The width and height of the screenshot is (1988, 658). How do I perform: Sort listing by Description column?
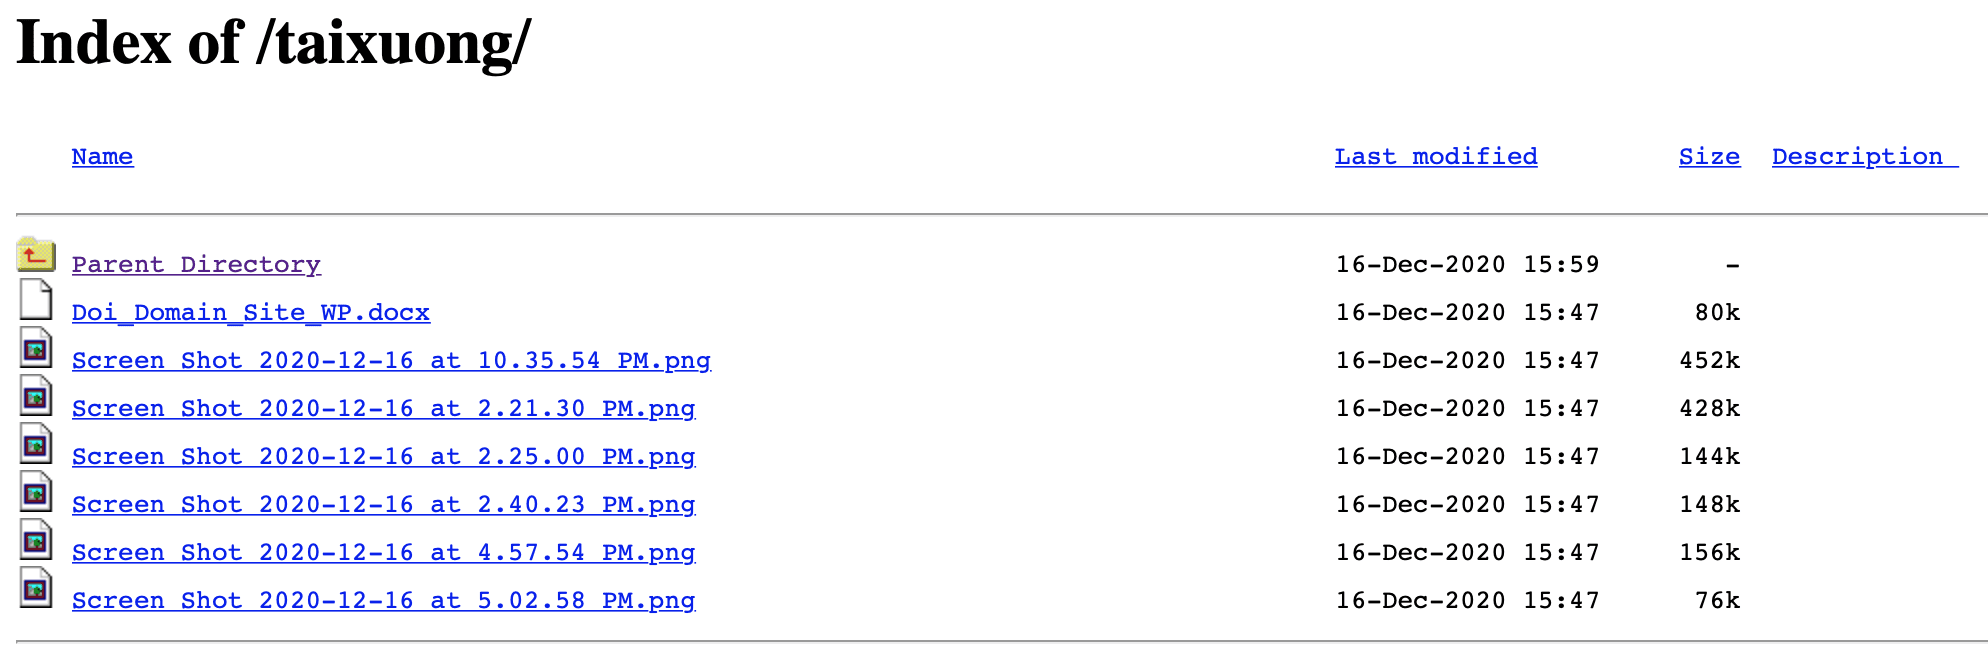pos(1862,156)
